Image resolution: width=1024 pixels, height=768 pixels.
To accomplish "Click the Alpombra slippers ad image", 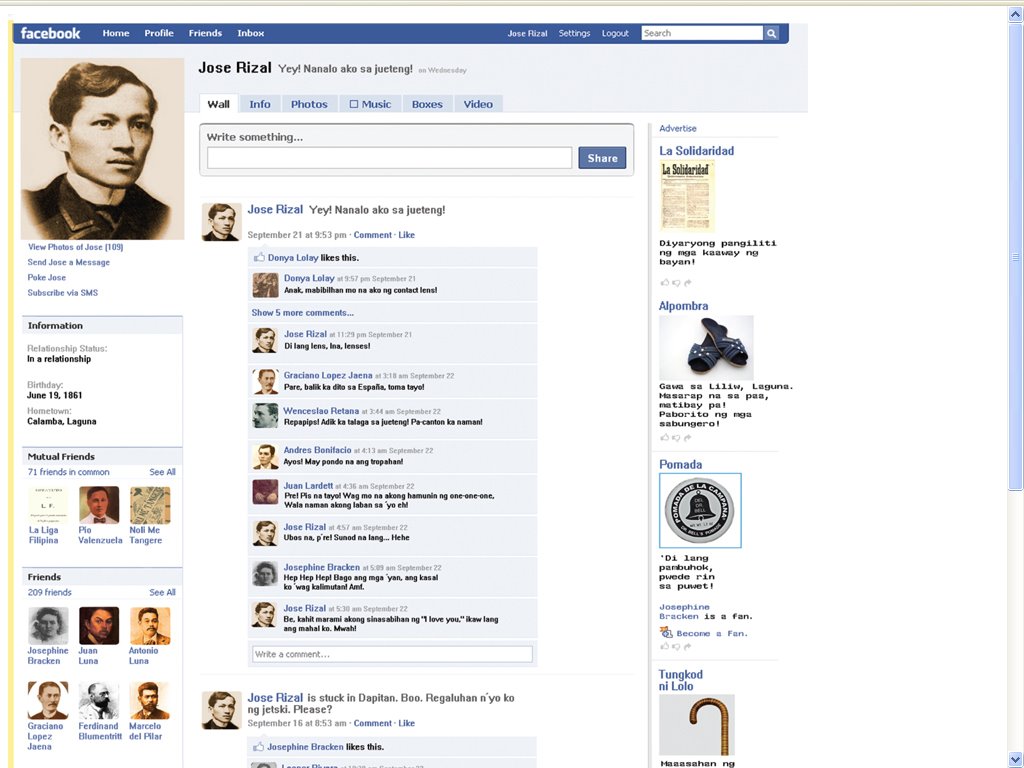I will click(706, 347).
